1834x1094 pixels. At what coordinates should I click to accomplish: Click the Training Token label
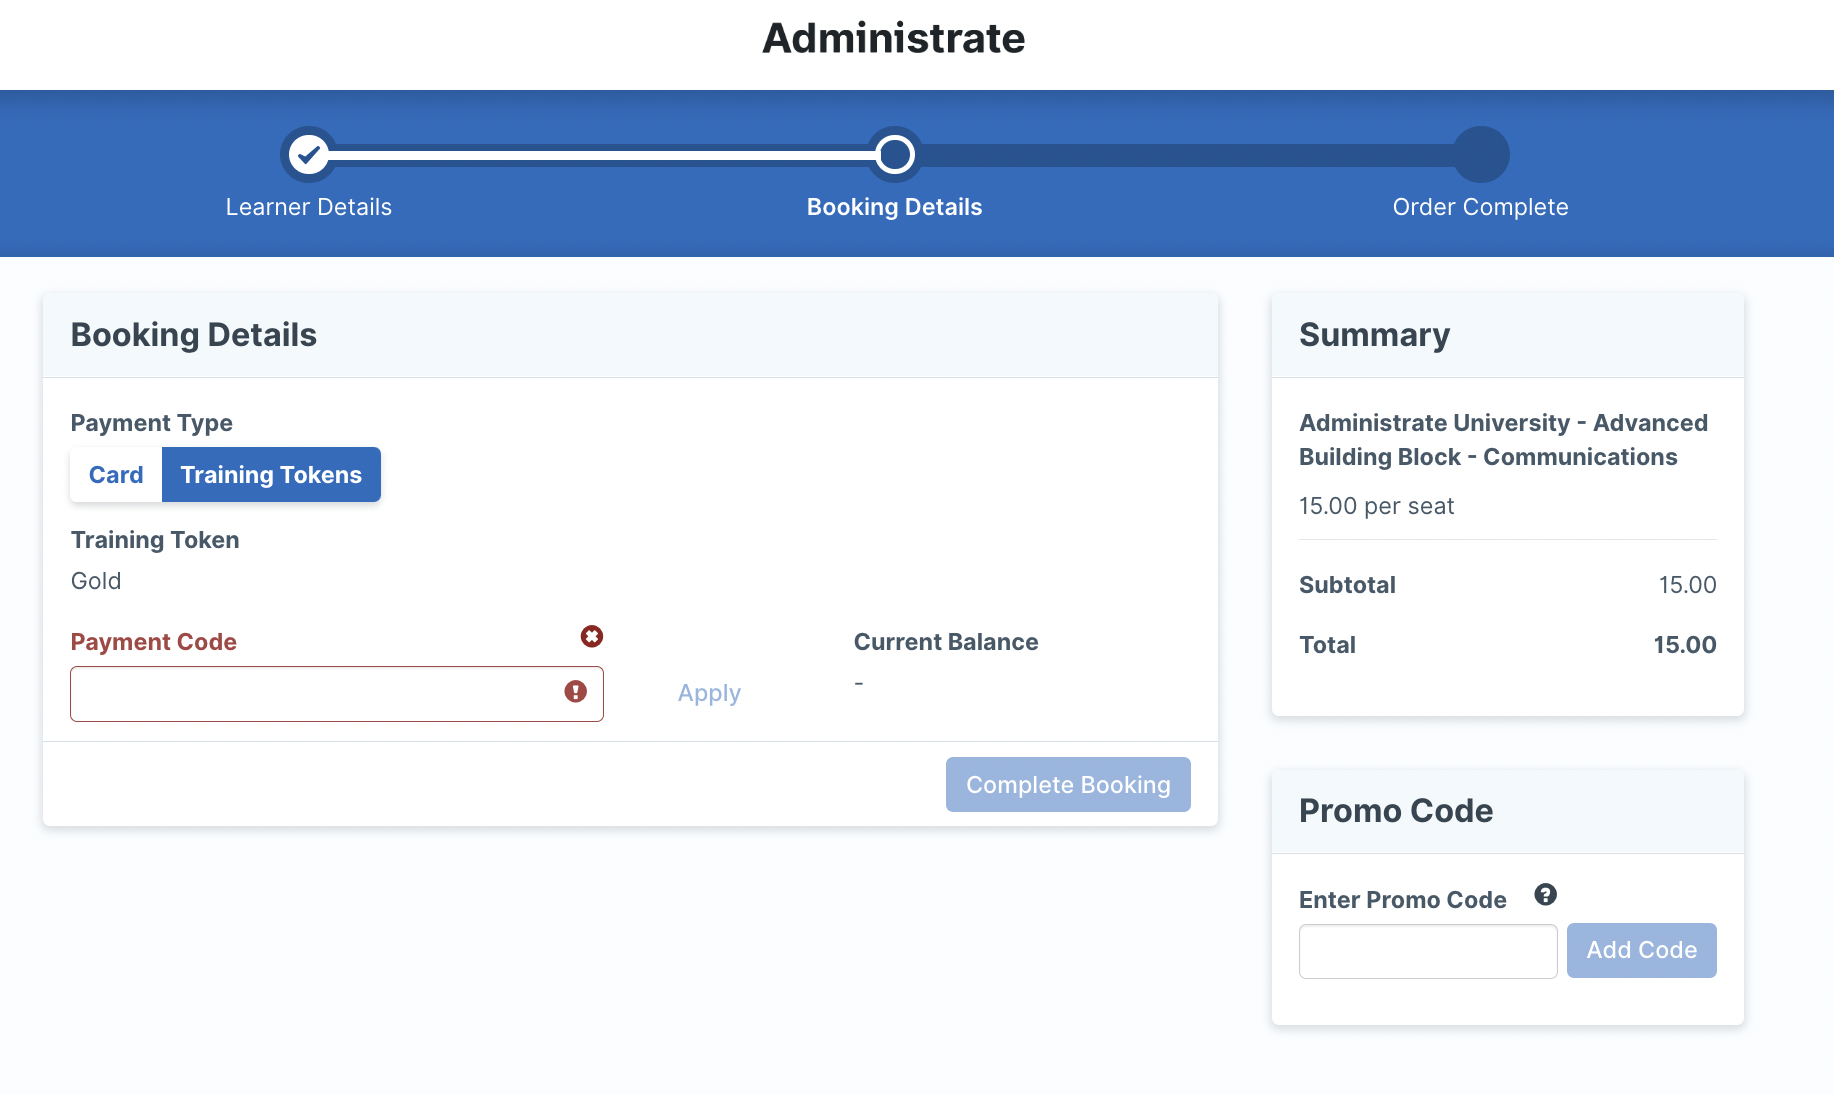click(x=155, y=540)
